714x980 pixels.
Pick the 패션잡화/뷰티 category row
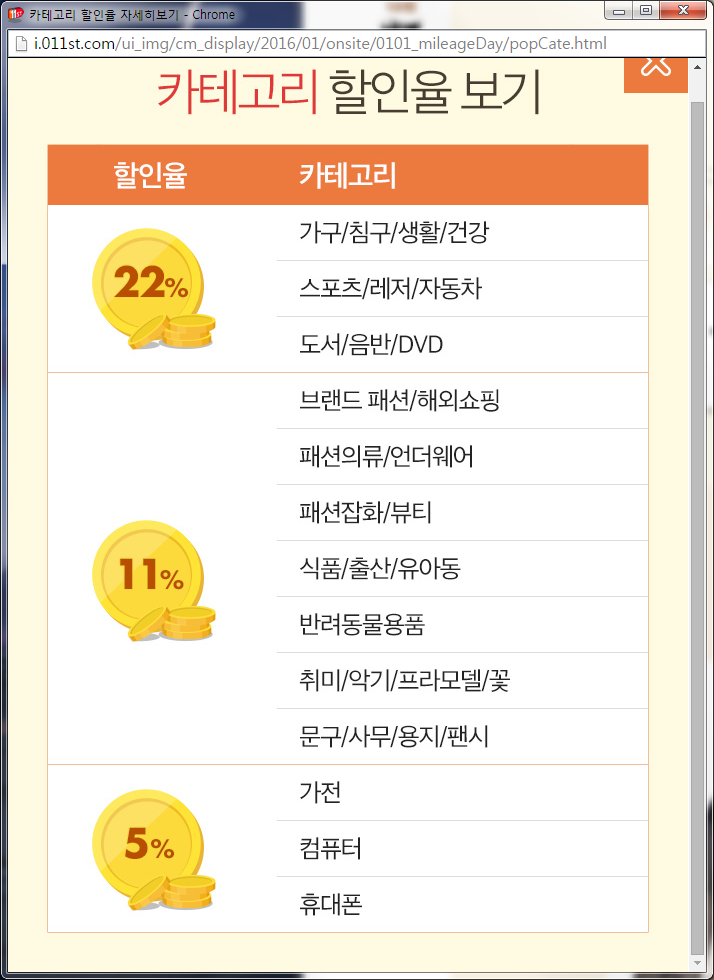[365, 513]
